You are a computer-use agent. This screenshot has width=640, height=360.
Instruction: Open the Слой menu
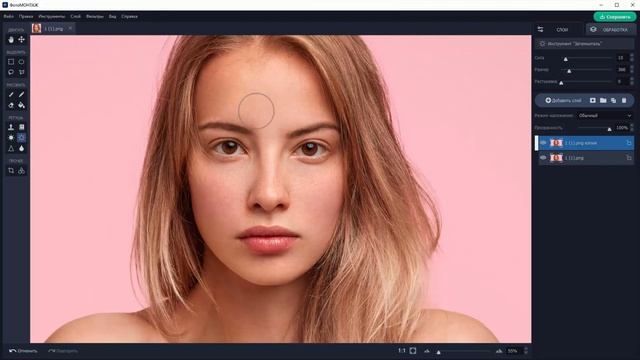pos(76,17)
